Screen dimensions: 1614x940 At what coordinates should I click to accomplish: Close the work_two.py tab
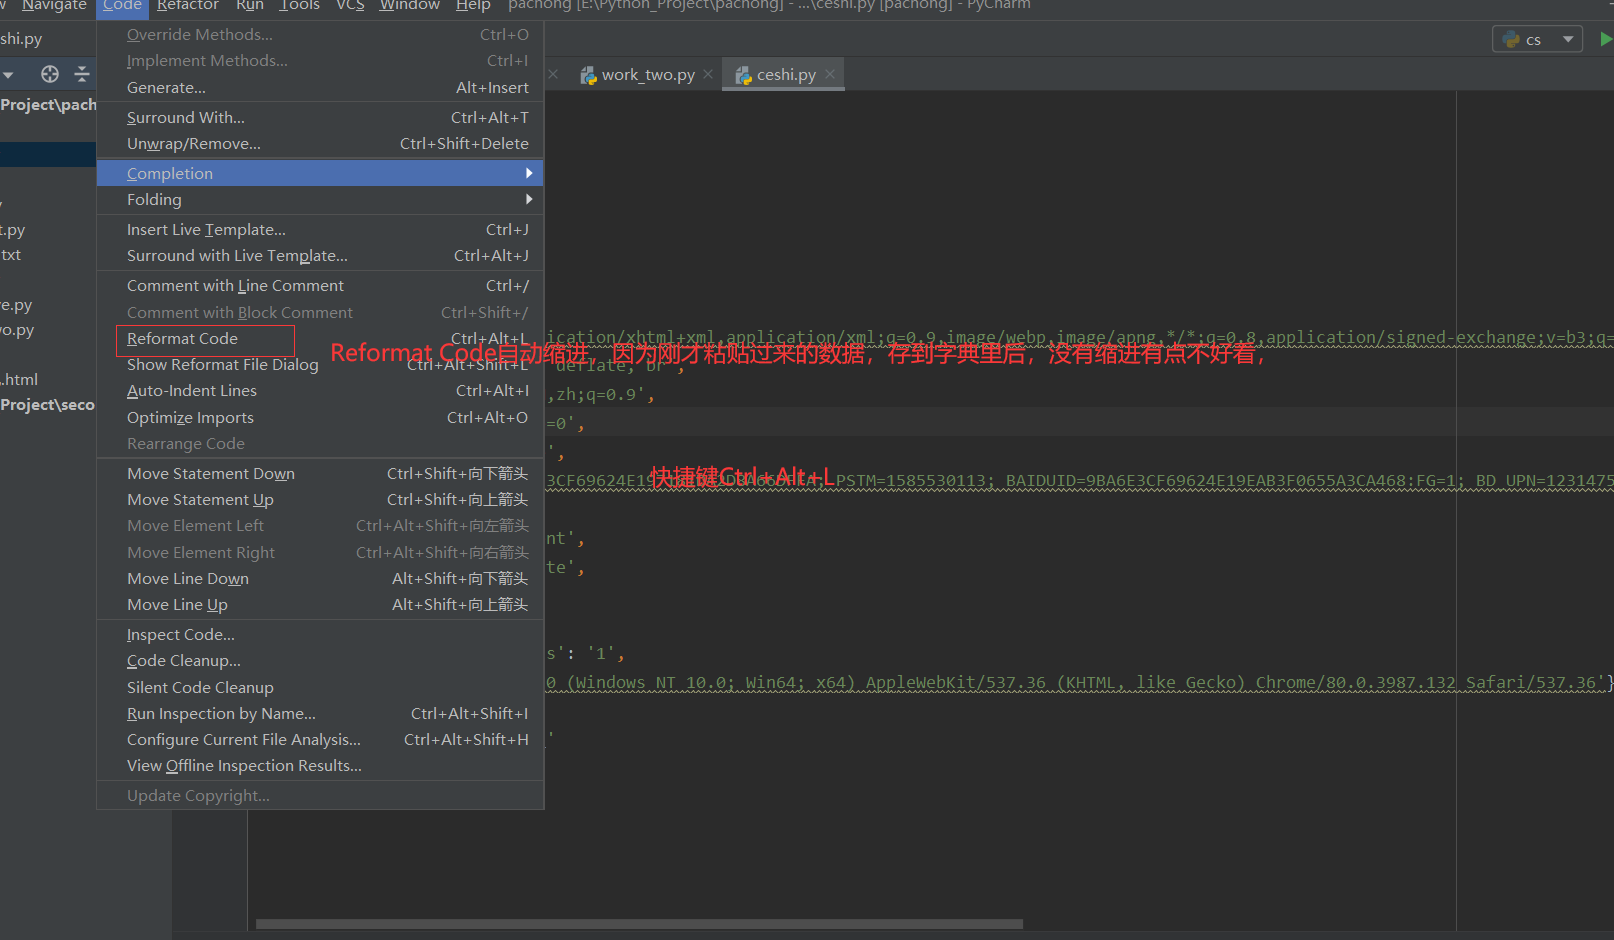(x=708, y=74)
